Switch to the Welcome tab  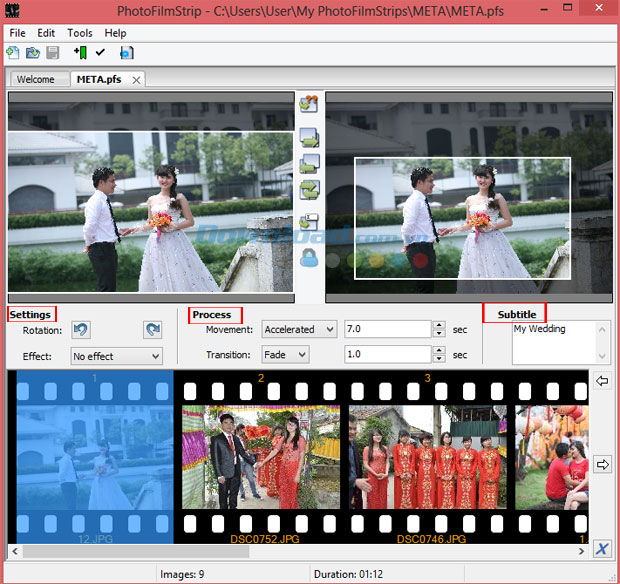point(35,79)
